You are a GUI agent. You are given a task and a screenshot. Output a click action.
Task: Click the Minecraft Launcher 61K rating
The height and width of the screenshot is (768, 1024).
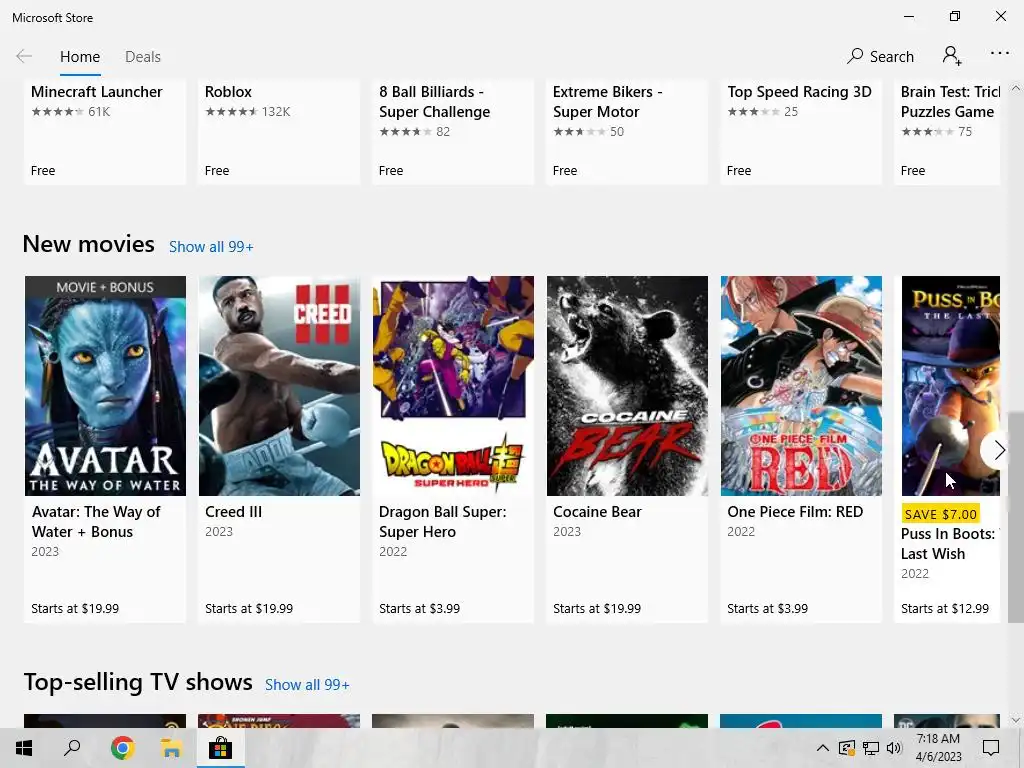71,112
